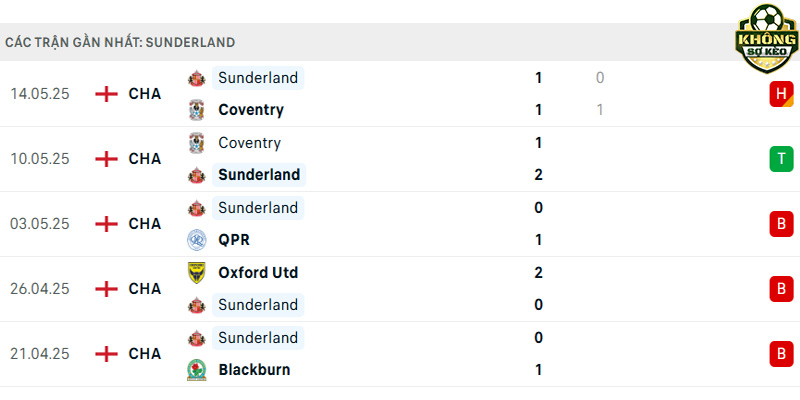Click the B badge for QPR match
The height and width of the screenshot is (400, 800).
point(781,224)
